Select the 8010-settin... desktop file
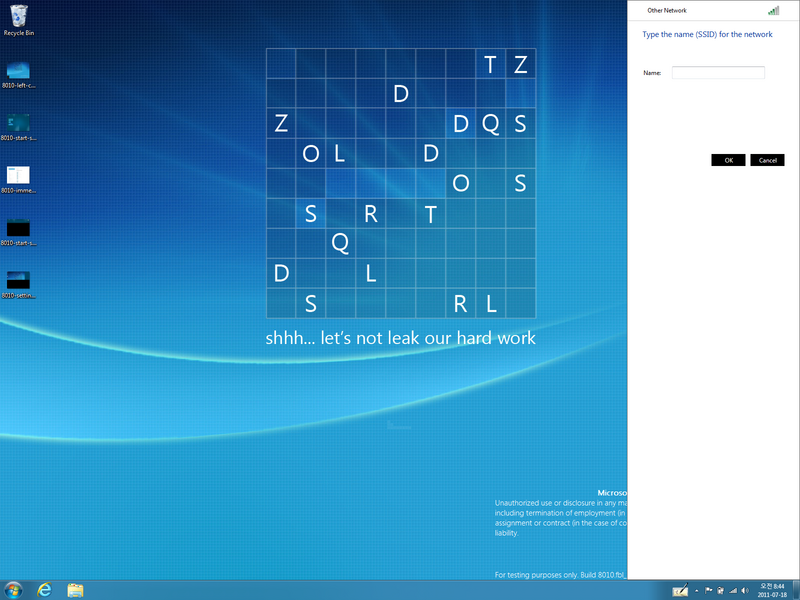Image resolution: width=800 pixels, height=600 pixels. (18, 285)
